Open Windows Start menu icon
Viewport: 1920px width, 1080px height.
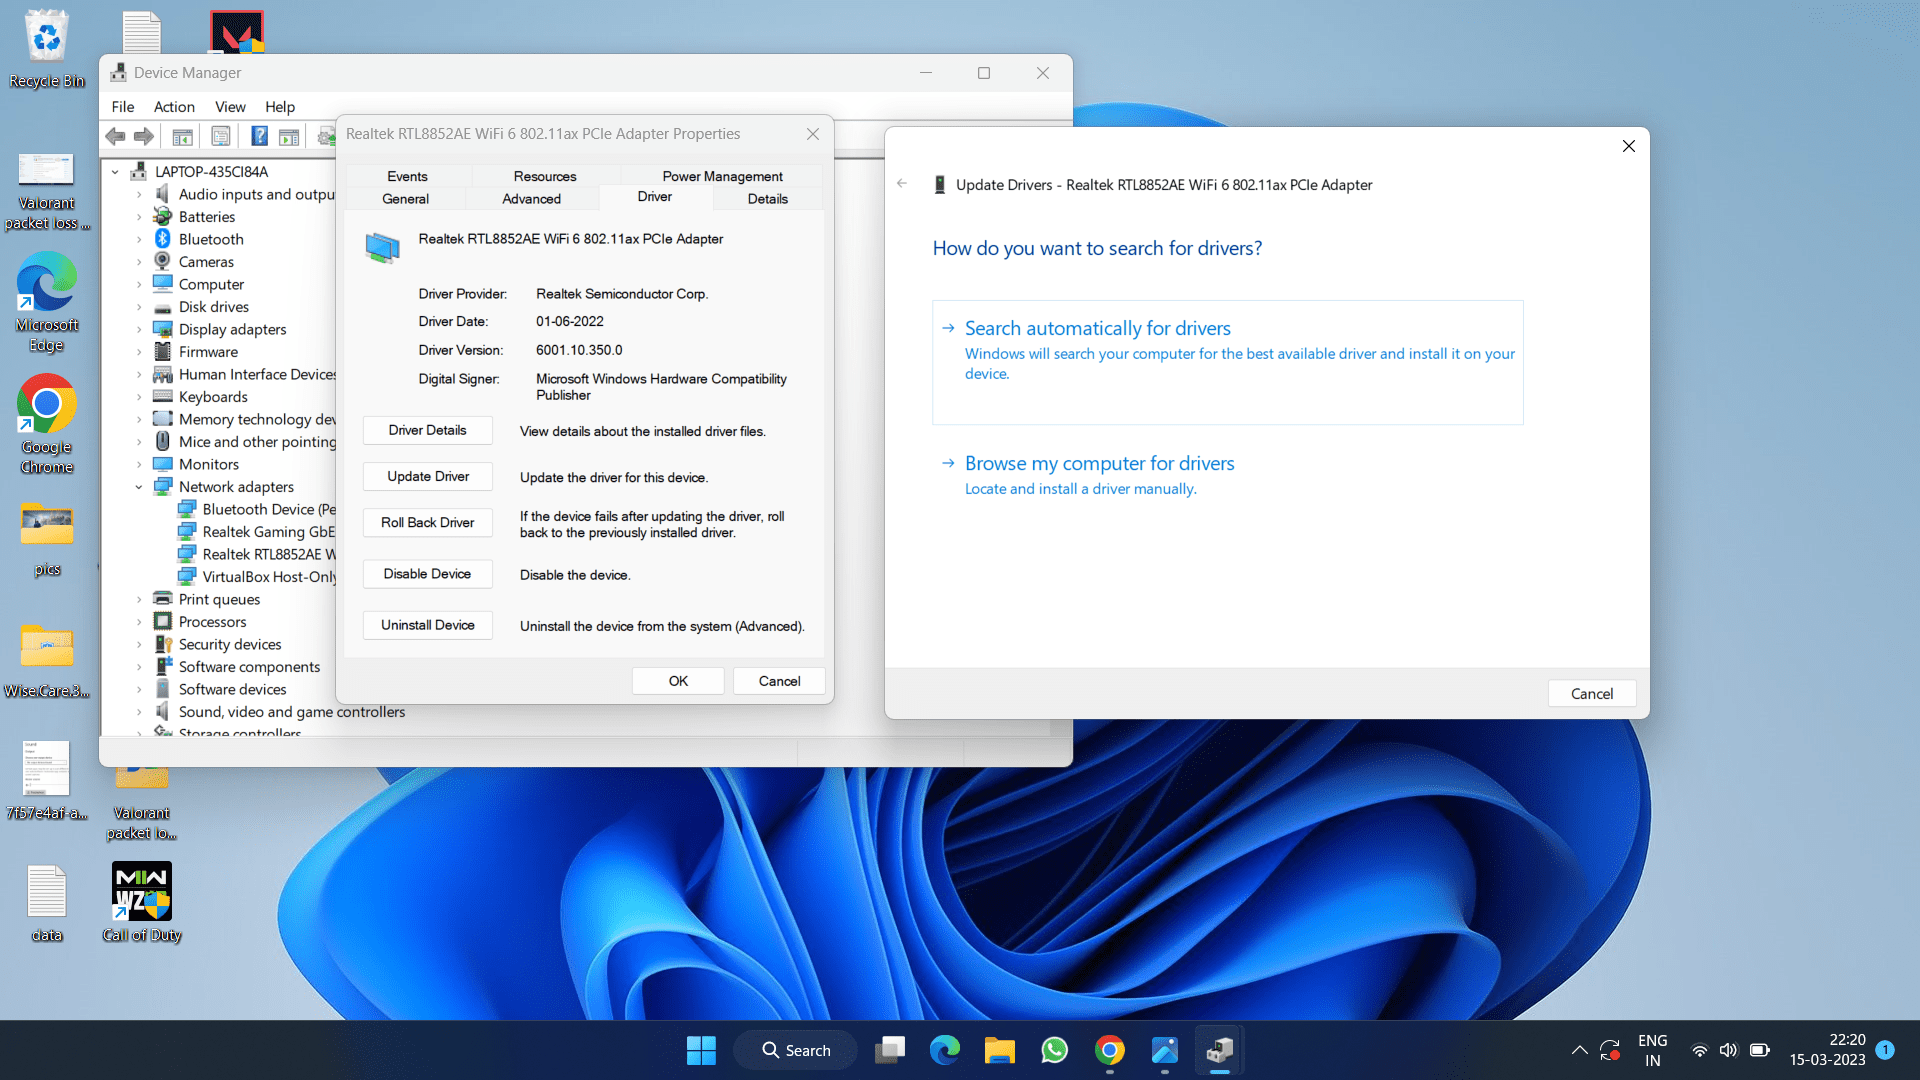coord(701,1050)
